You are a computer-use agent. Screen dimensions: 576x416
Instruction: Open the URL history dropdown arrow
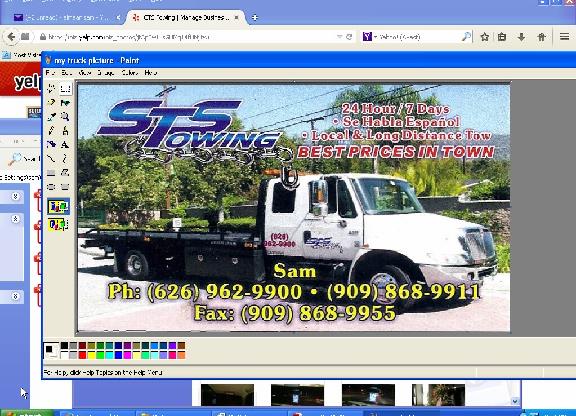click(339, 37)
